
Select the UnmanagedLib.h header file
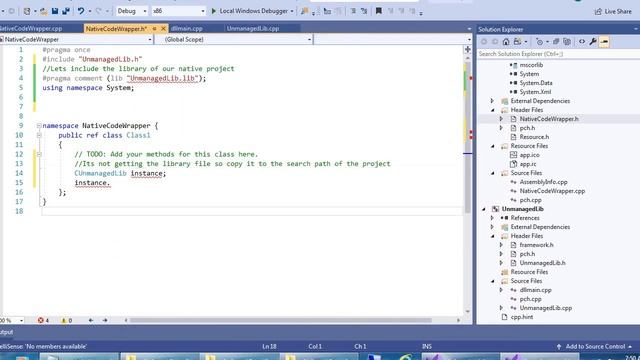pos(542,263)
